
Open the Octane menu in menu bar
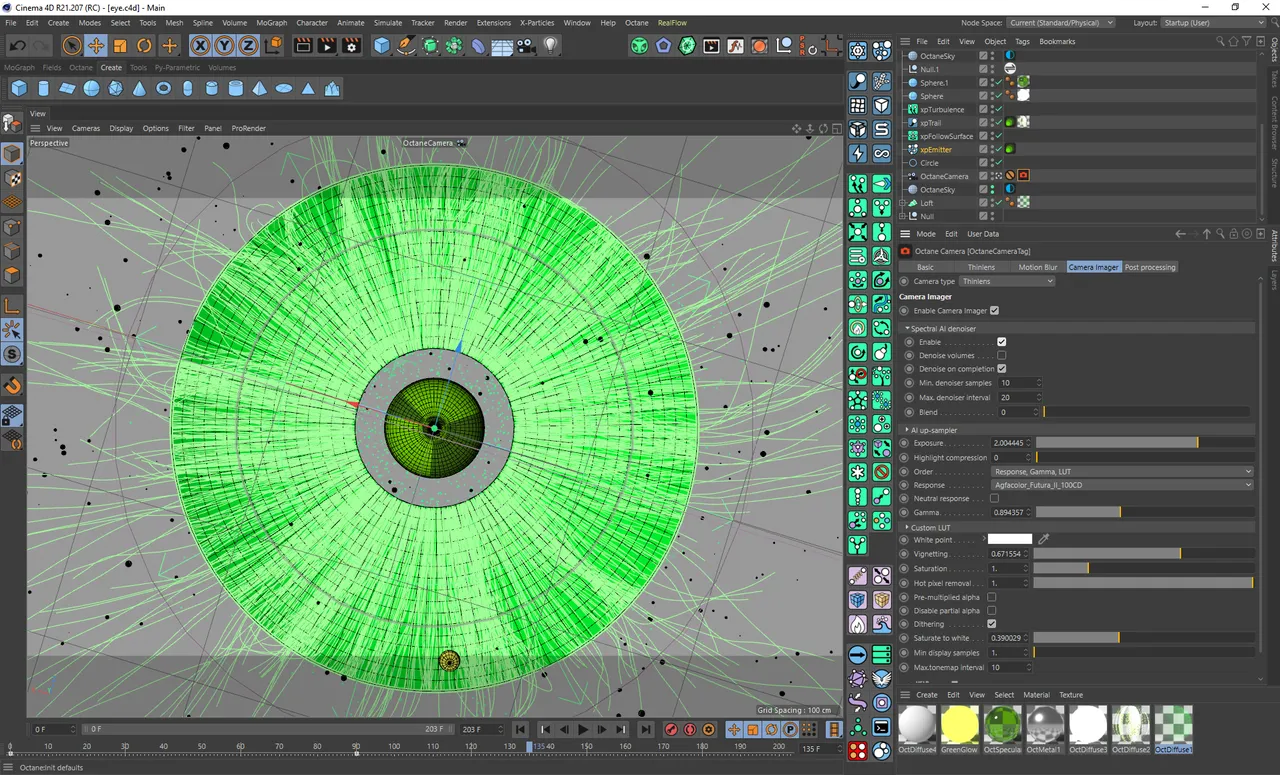pos(636,22)
